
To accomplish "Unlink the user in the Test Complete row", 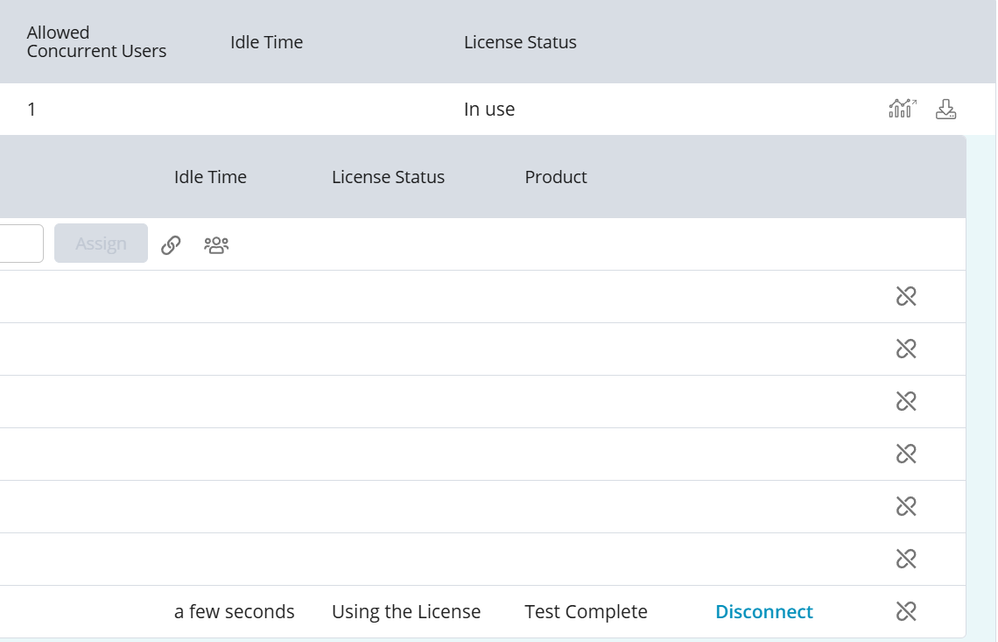I will coord(906,611).
